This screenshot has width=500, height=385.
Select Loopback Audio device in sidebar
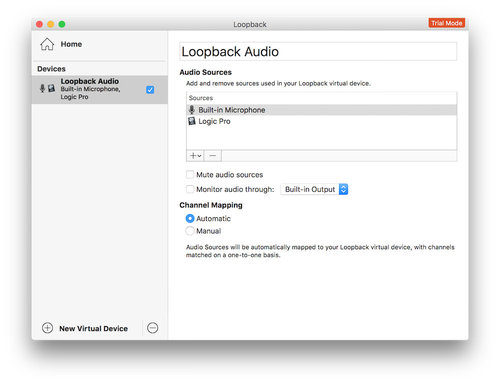(100, 89)
